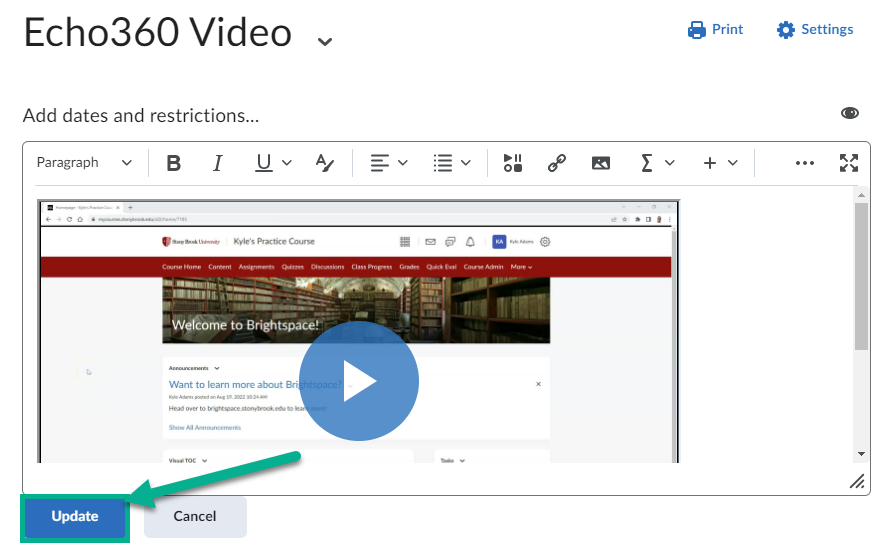
Task: Click mail envelope icon in preview
Action: tap(430, 242)
